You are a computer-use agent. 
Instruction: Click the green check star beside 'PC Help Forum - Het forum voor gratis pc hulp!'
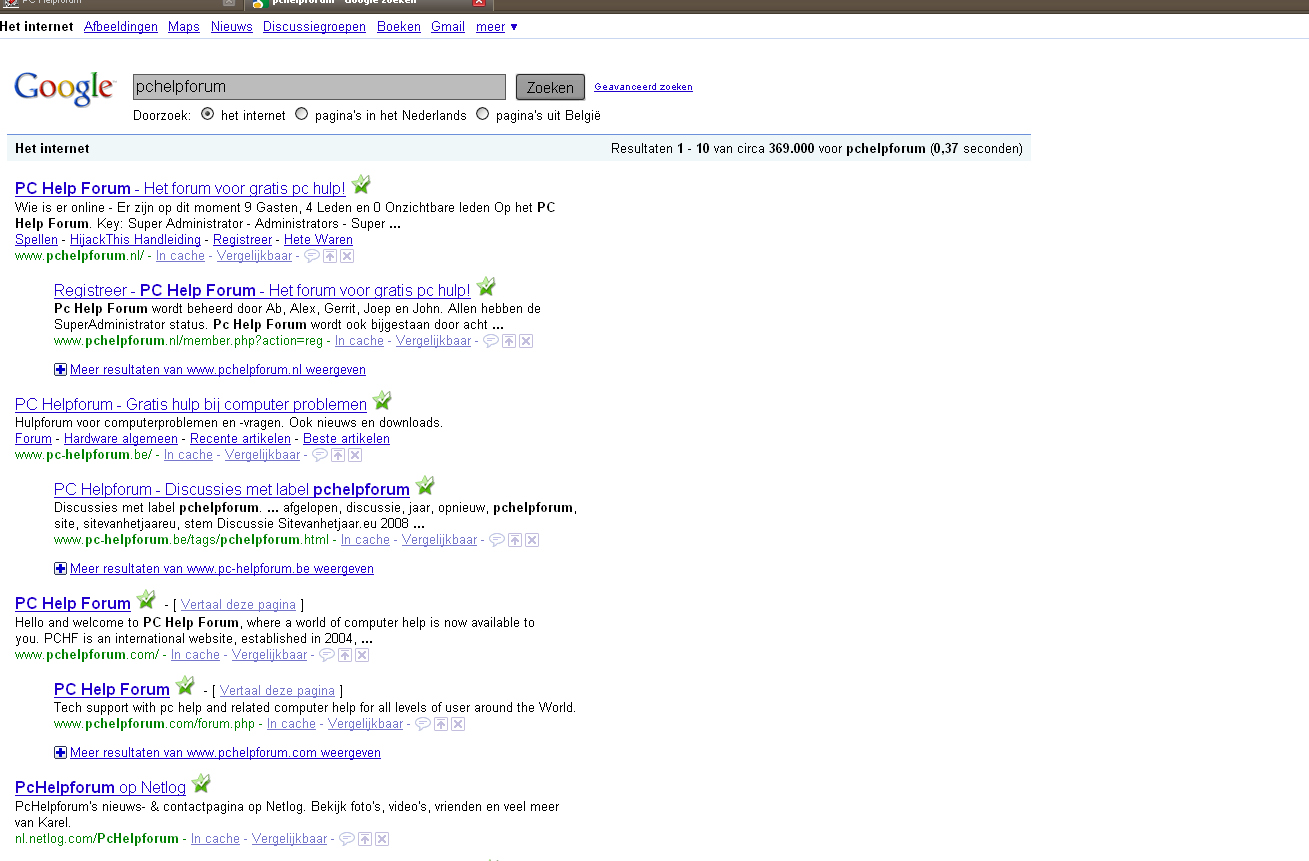tap(361, 185)
